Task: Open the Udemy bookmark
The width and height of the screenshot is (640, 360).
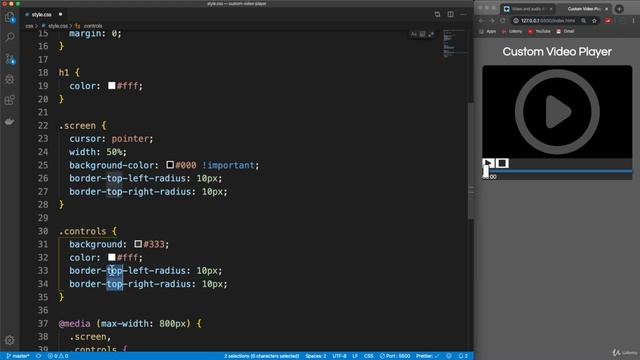Action: [512, 31]
